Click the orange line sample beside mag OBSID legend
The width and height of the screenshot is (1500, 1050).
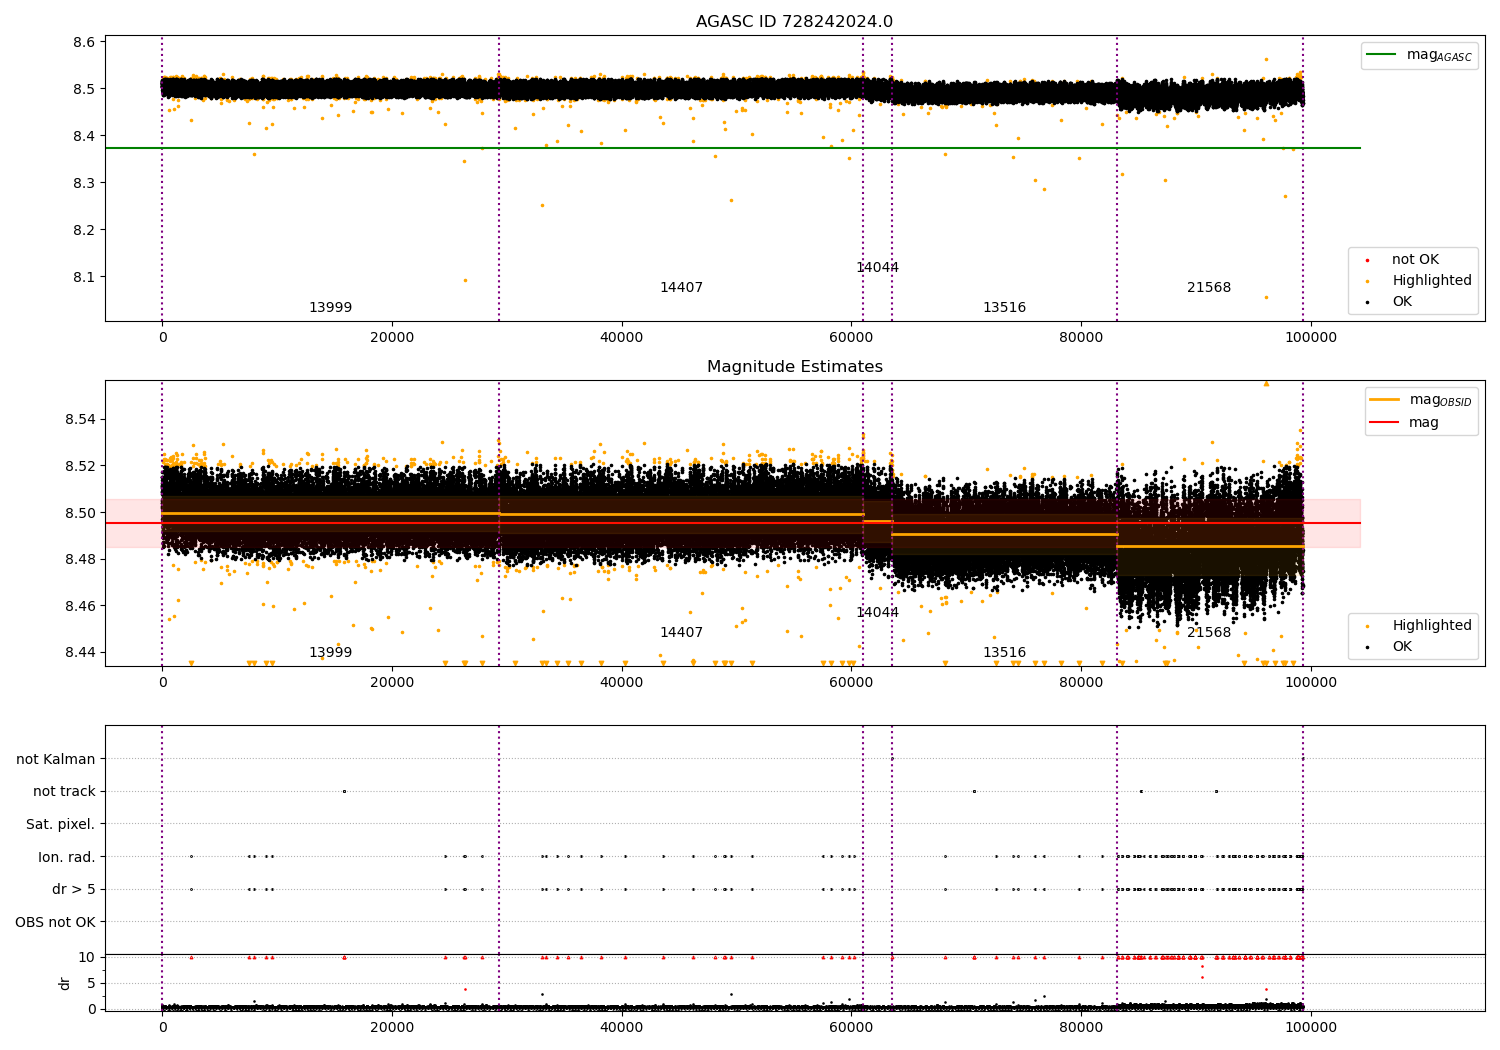[1385, 400]
